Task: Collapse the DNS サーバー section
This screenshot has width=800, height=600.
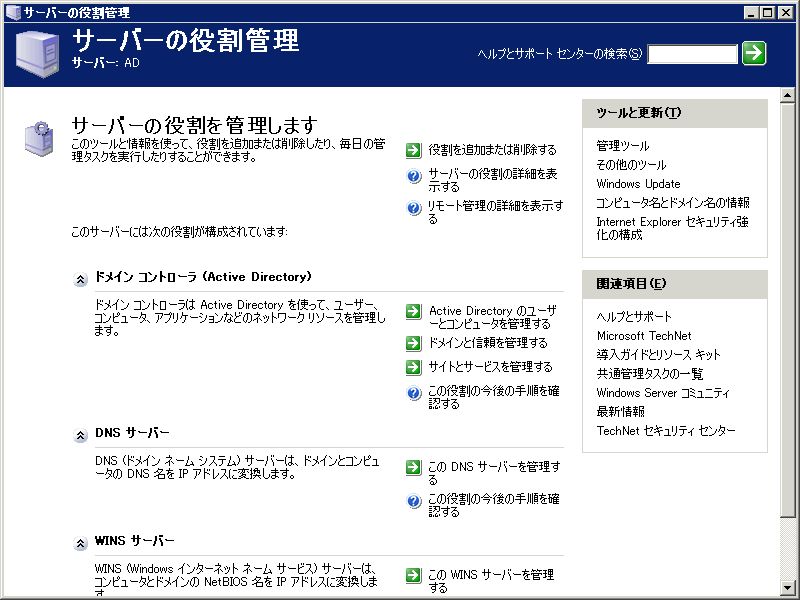Action: (80, 436)
